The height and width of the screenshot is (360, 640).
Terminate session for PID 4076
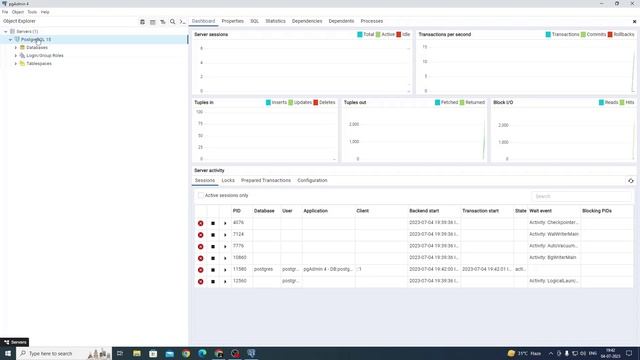(200, 223)
